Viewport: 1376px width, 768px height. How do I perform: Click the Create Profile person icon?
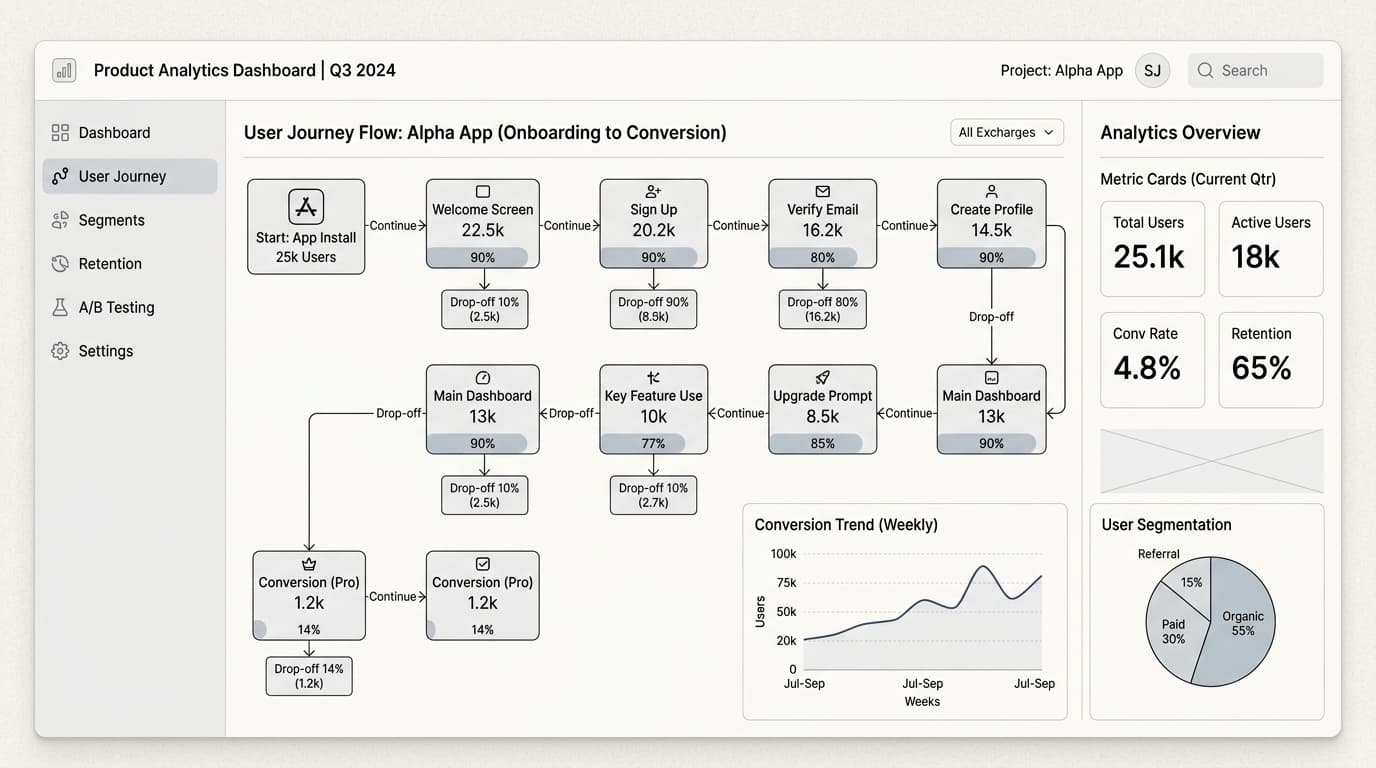(x=991, y=191)
